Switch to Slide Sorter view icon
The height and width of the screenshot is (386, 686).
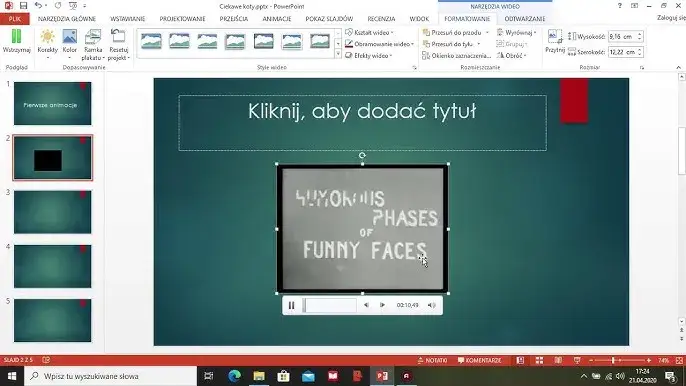(x=539, y=360)
